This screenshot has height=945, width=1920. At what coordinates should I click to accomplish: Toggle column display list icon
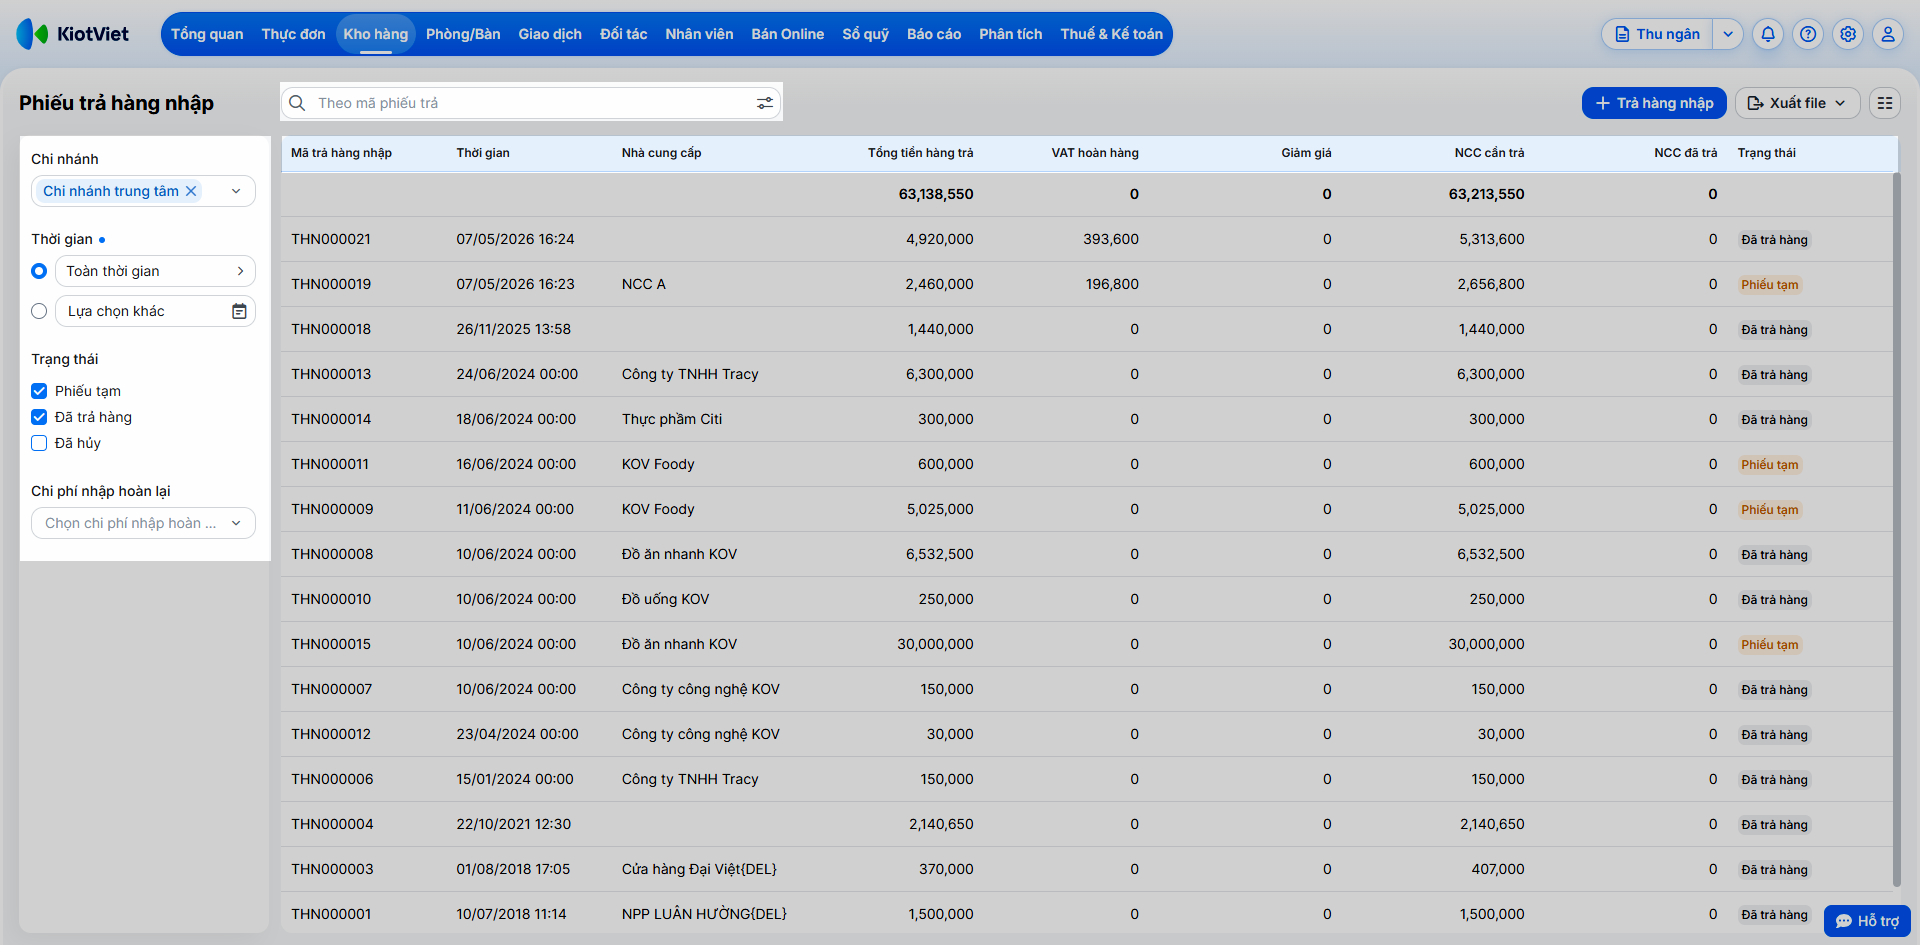coord(1884,103)
